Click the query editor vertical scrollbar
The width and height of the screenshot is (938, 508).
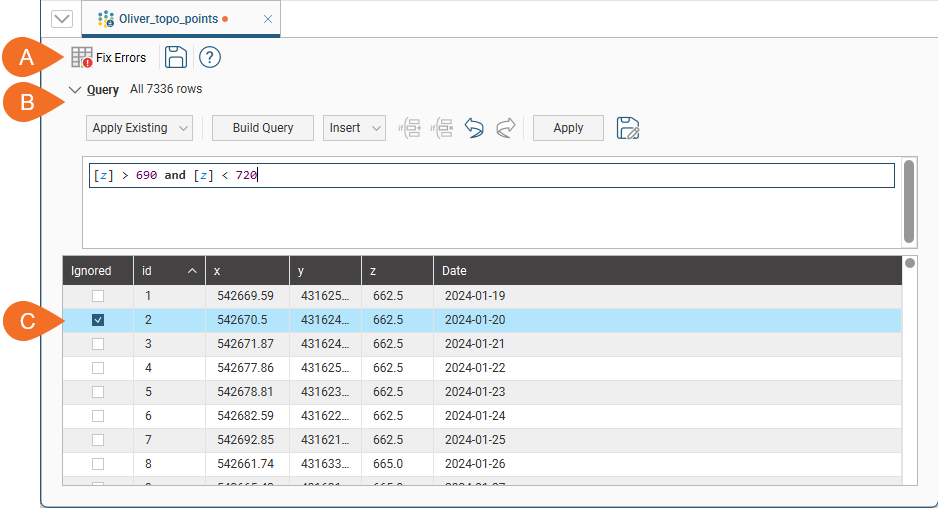coord(908,201)
